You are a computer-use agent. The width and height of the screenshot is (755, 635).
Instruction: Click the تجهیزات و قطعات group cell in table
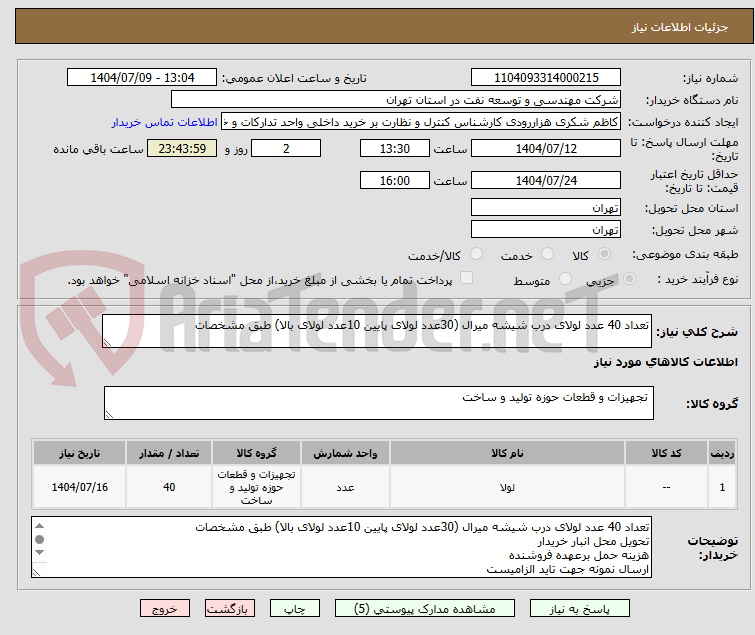point(256,487)
